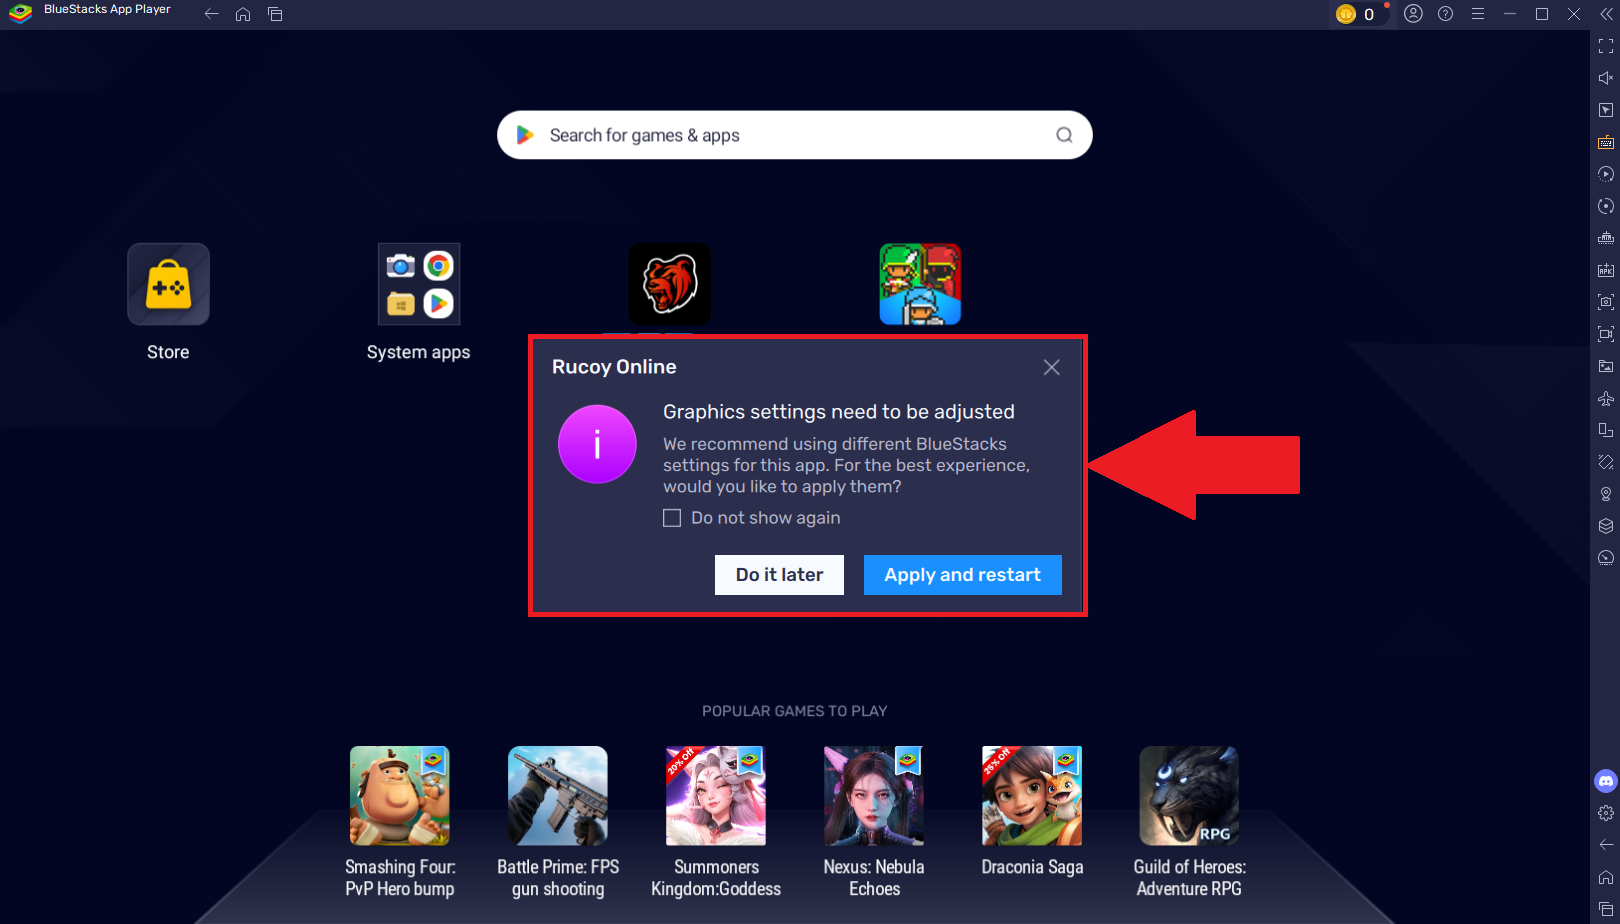Tick the Do not show again checkbox
1620x924 pixels.
click(672, 518)
